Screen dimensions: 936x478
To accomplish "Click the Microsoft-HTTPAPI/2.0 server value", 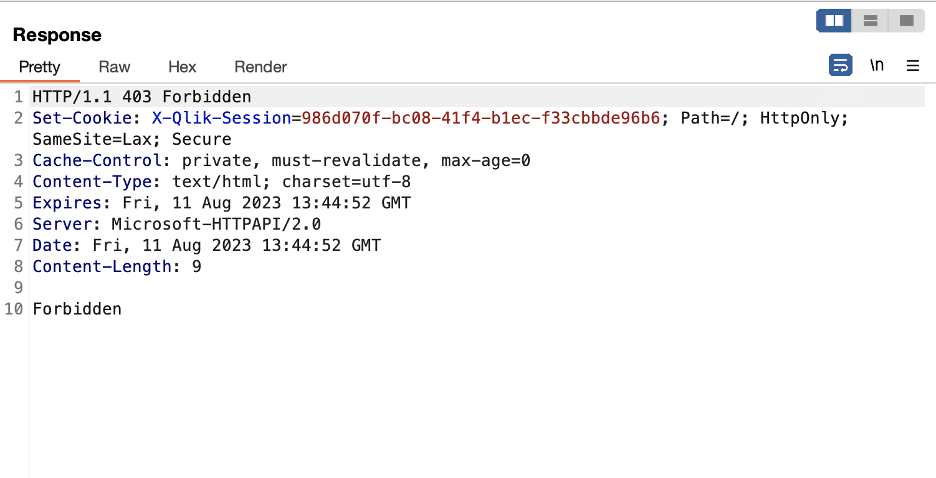I will tap(216, 224).
